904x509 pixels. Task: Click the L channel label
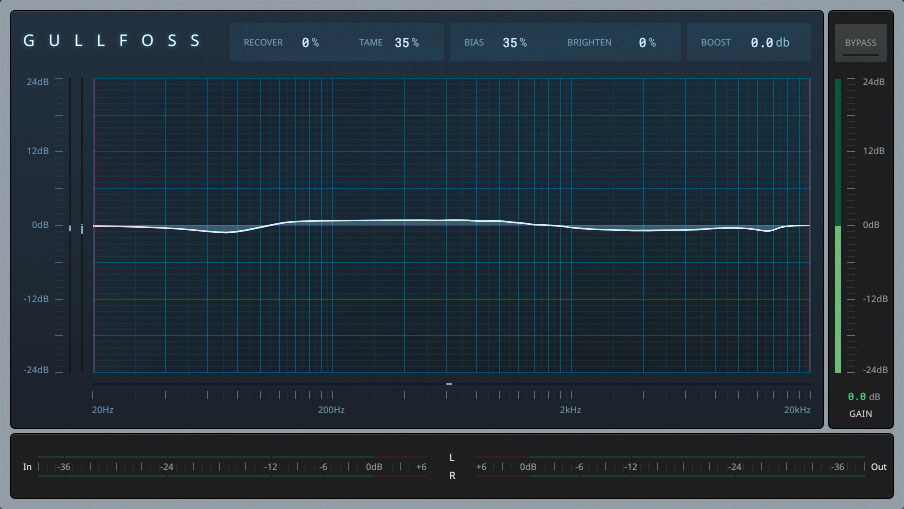point(451,458)
